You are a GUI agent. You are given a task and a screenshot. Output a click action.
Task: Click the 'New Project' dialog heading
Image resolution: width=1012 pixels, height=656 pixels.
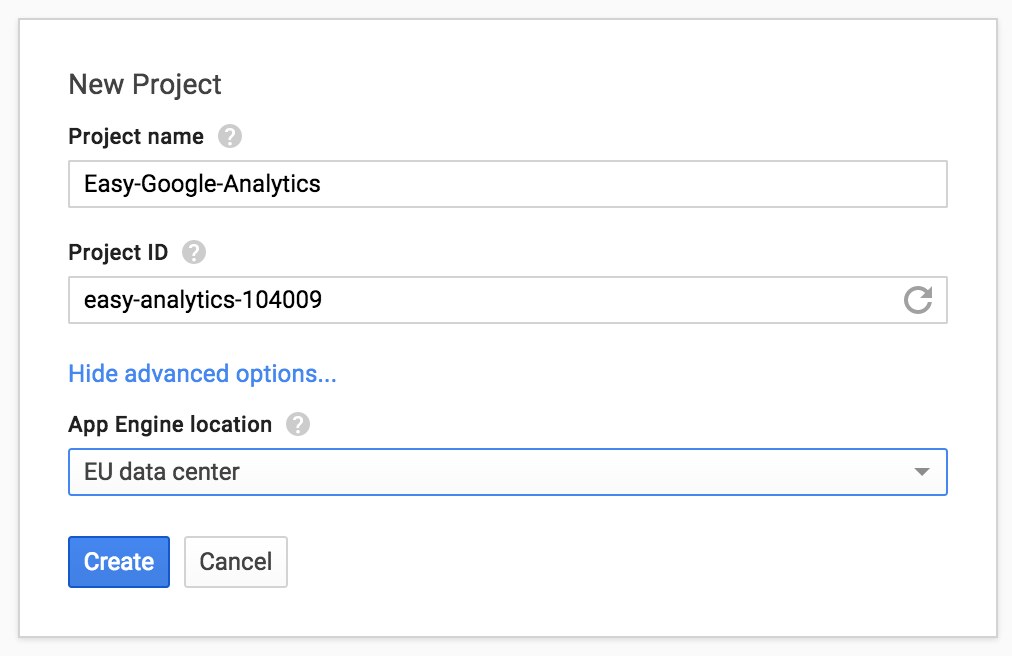pos(145,85)
